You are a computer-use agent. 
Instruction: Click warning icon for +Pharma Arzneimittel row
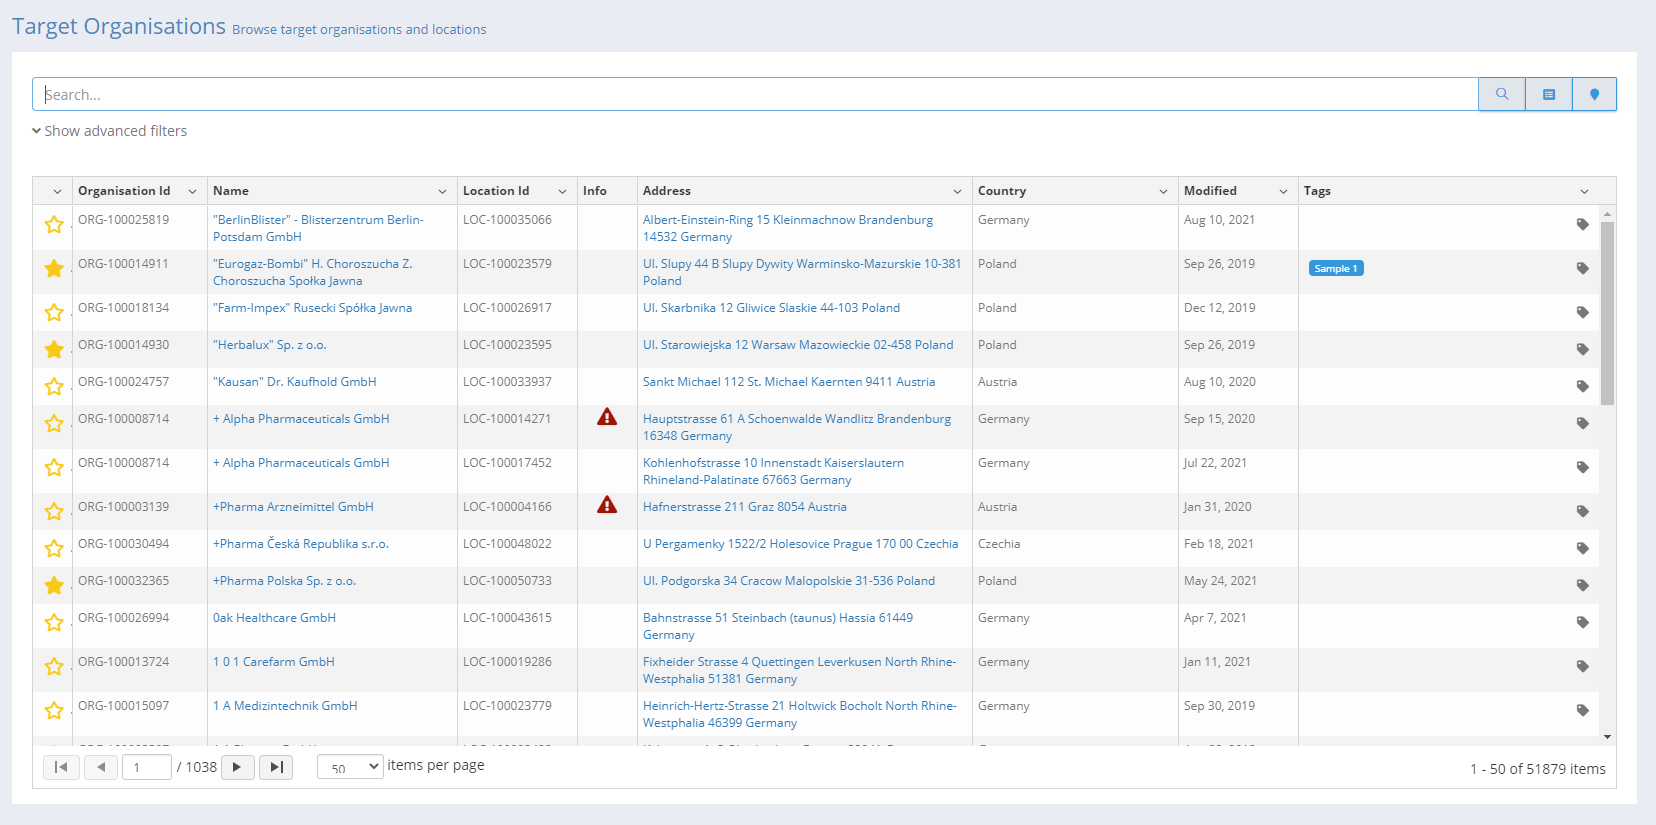(x=607, y=506)
